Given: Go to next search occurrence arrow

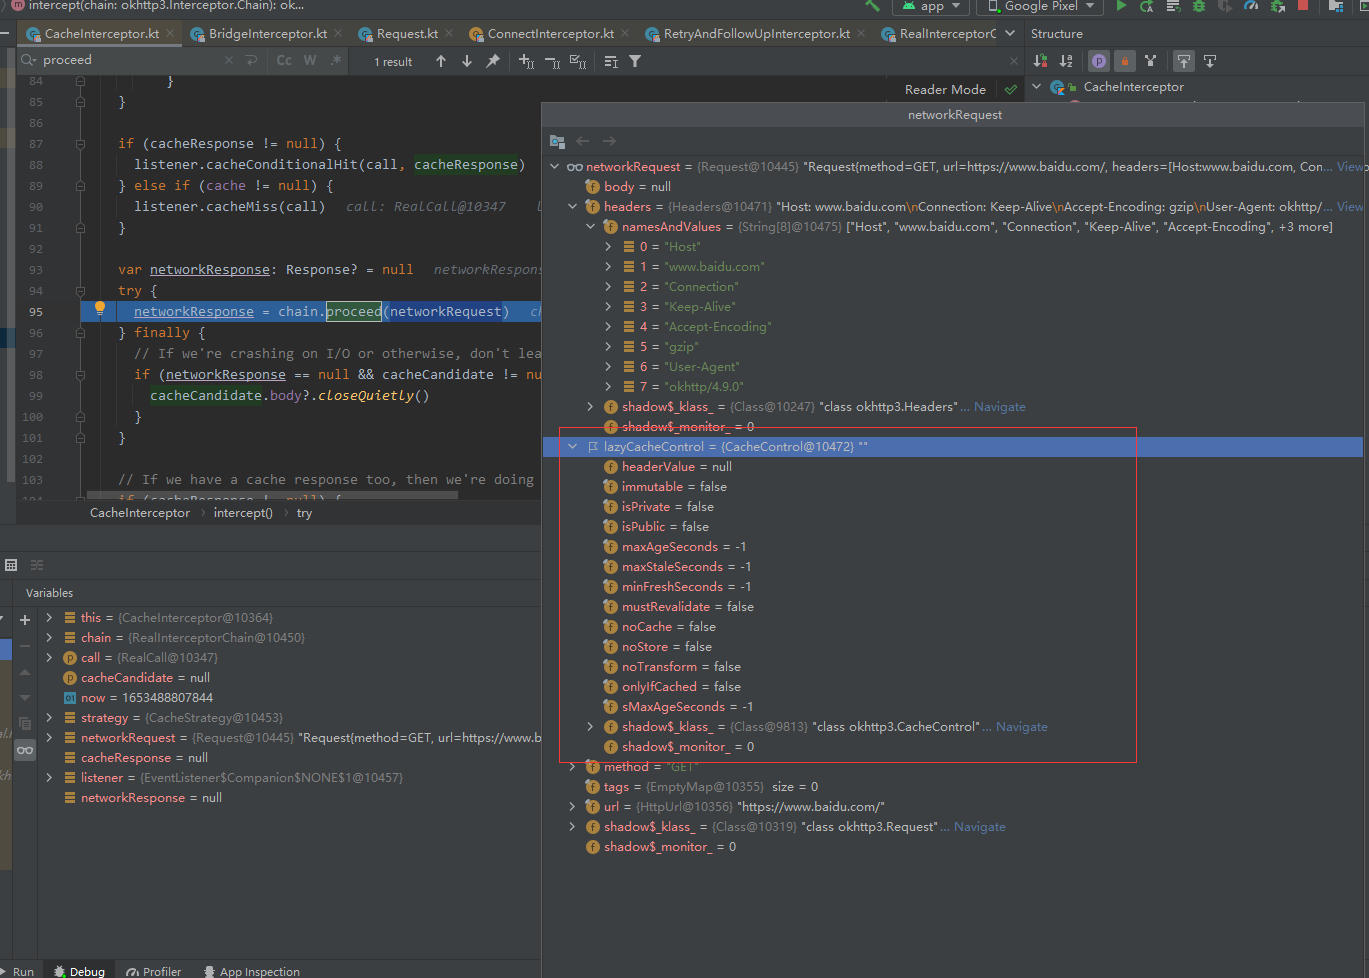Looking at the screenshot, I should pos(467,61).
